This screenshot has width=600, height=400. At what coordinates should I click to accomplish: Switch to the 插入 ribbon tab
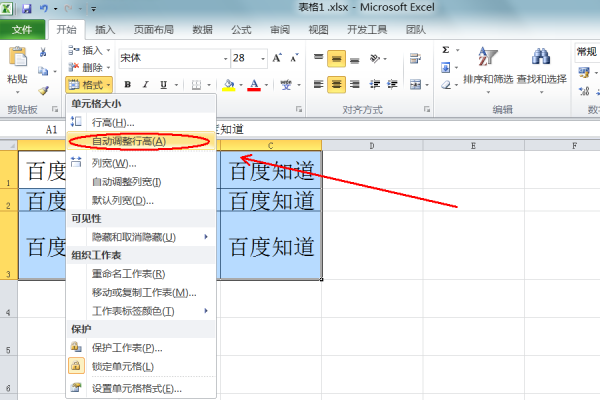105,29
